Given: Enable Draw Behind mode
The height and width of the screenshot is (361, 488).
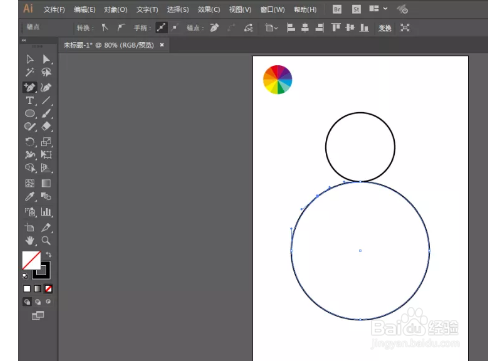Looking at the screenshot, I should pyautogui.click(x=38, y=302).
